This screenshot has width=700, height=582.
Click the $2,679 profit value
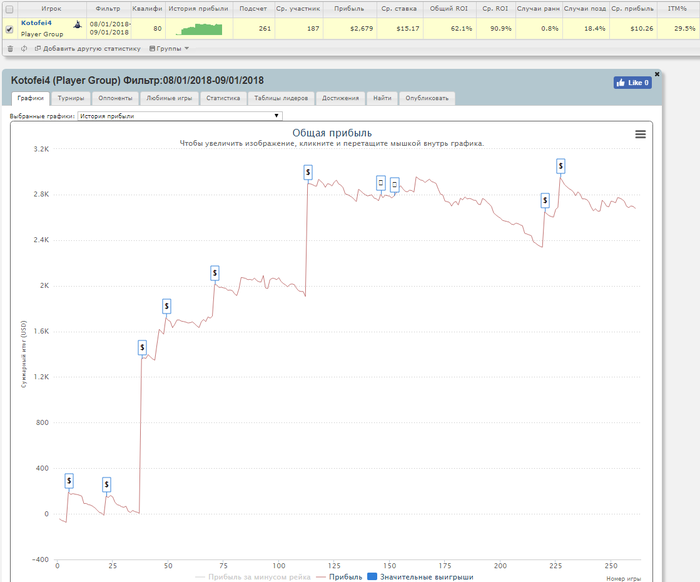pos(361,29)
